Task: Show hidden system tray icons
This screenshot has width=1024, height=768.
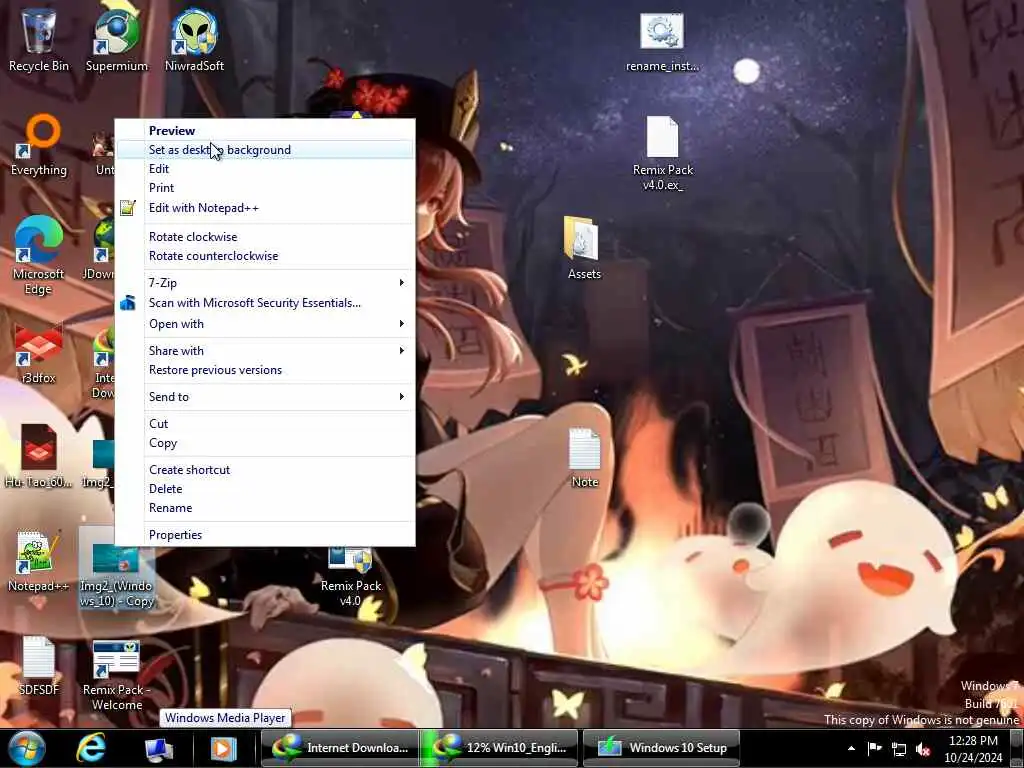Action: click(851, 748)
